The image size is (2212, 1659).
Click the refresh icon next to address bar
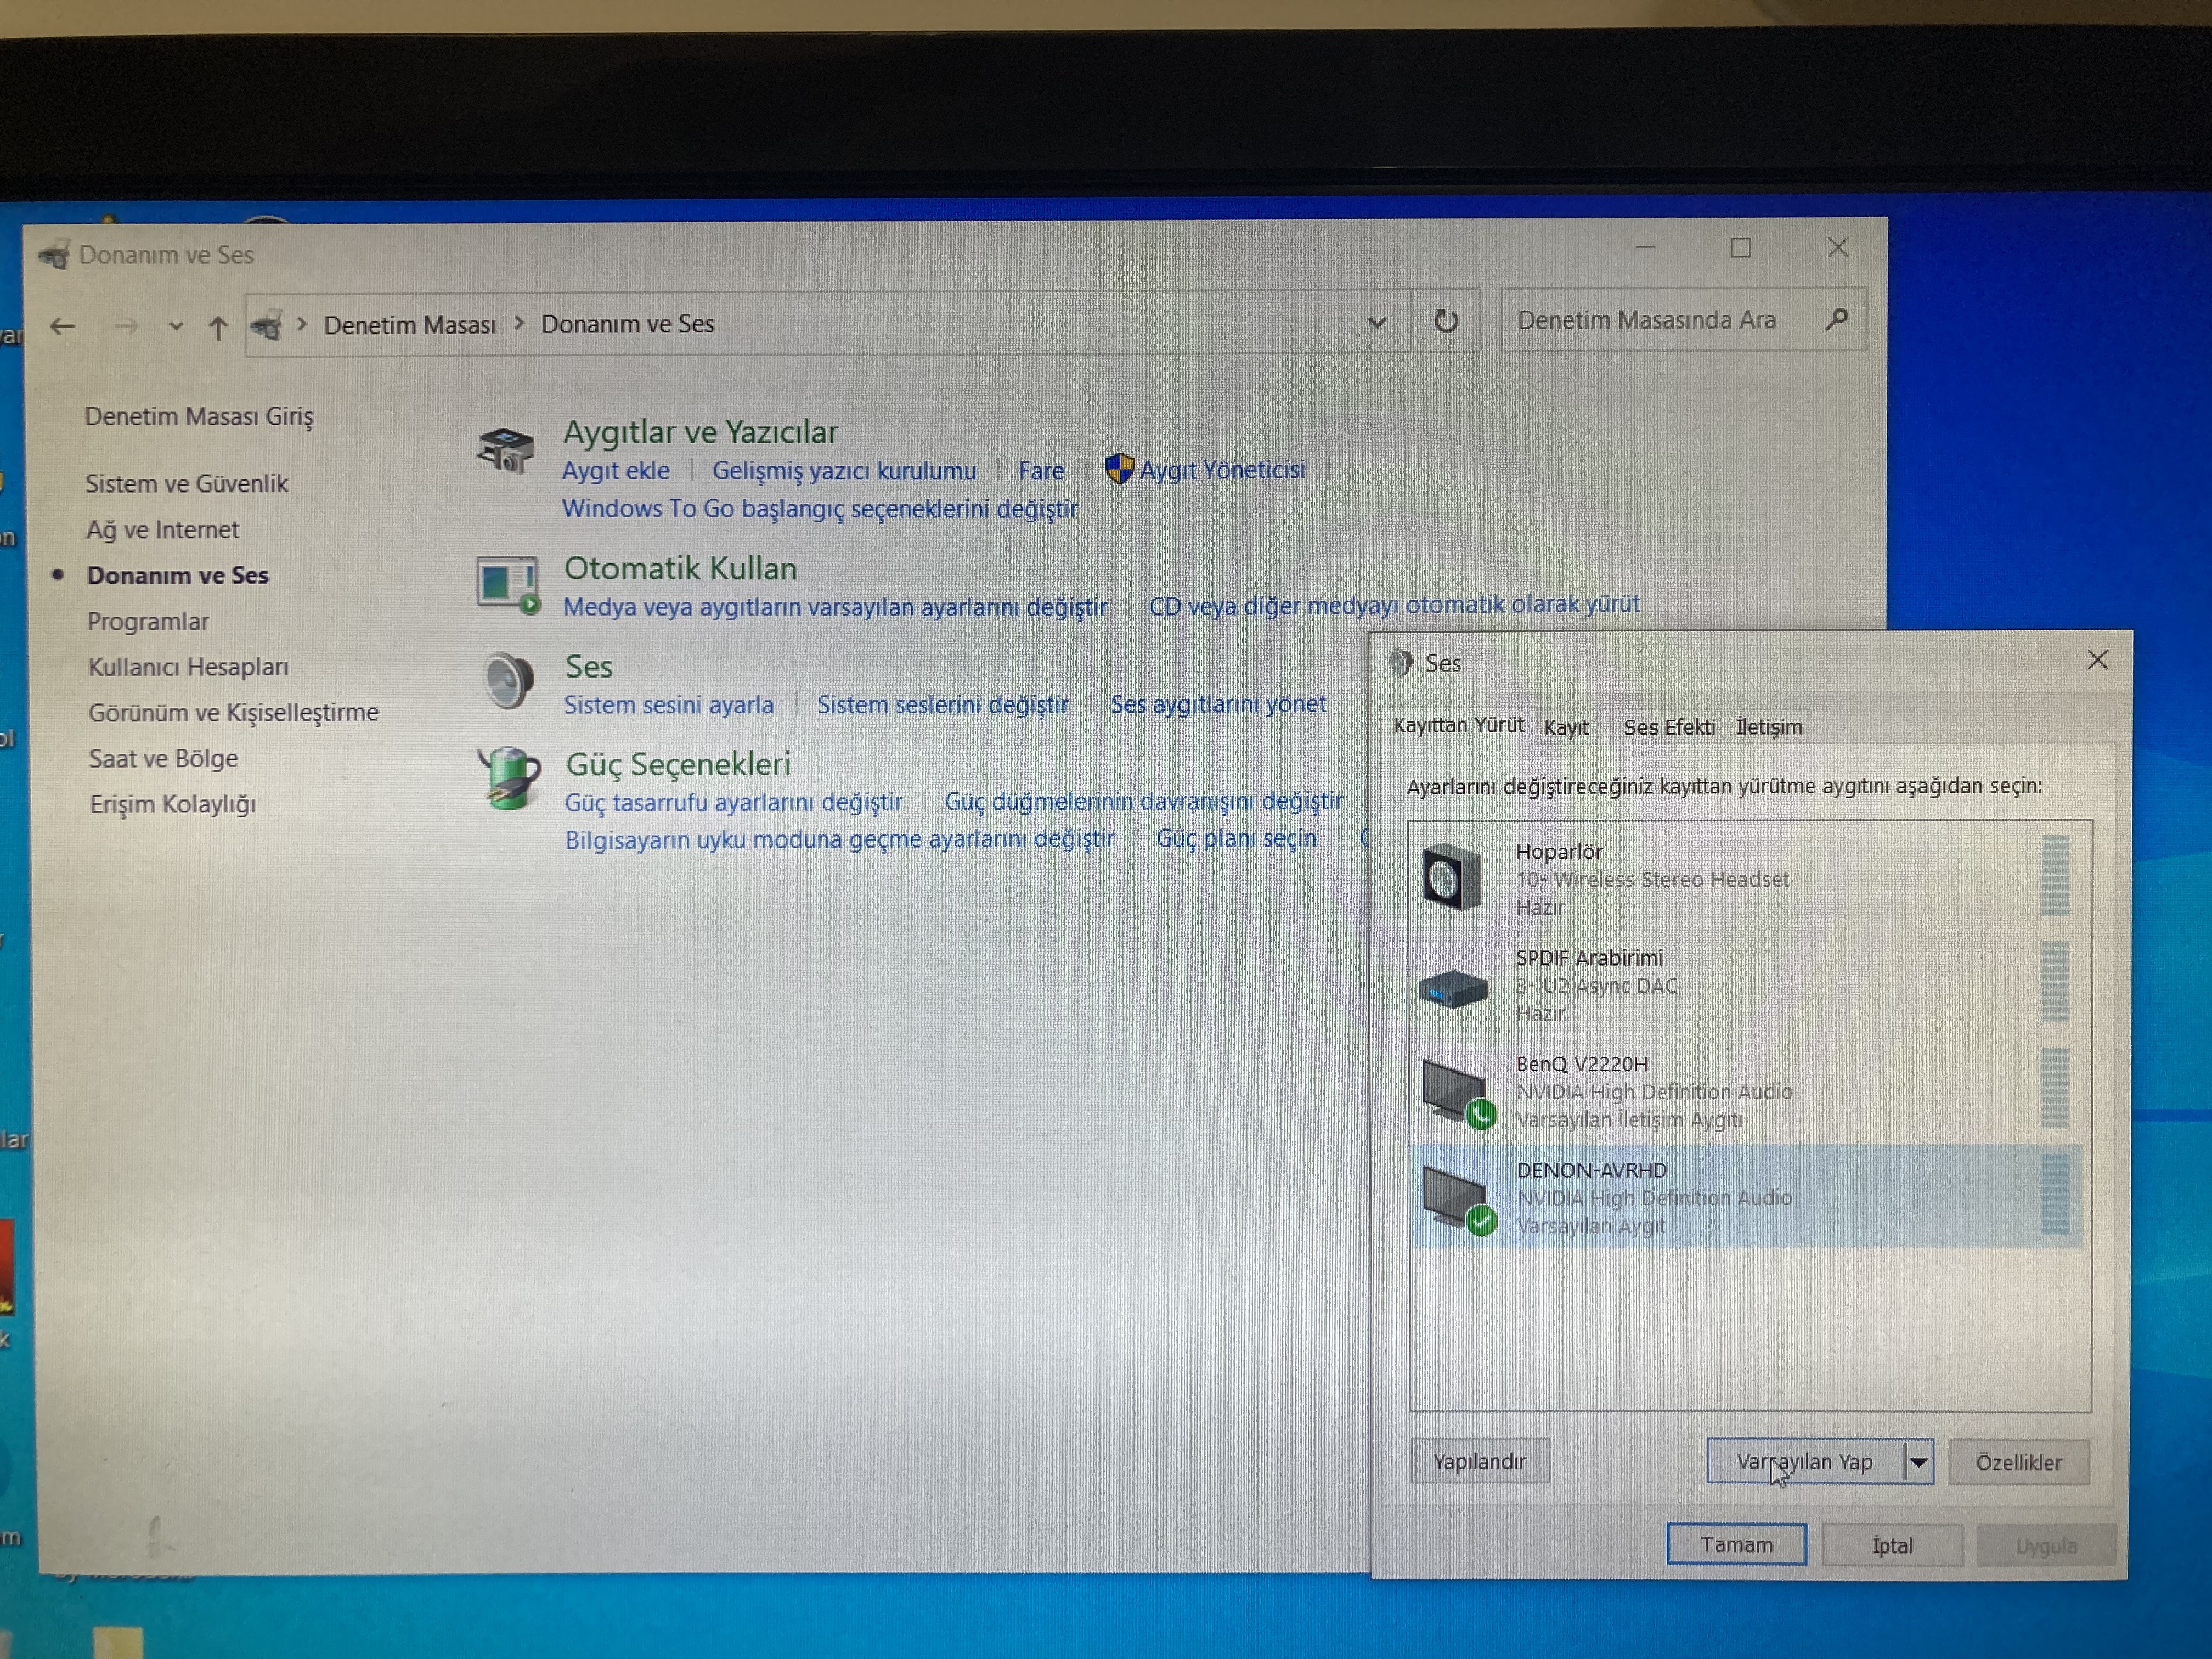(x=1446, y=321)
